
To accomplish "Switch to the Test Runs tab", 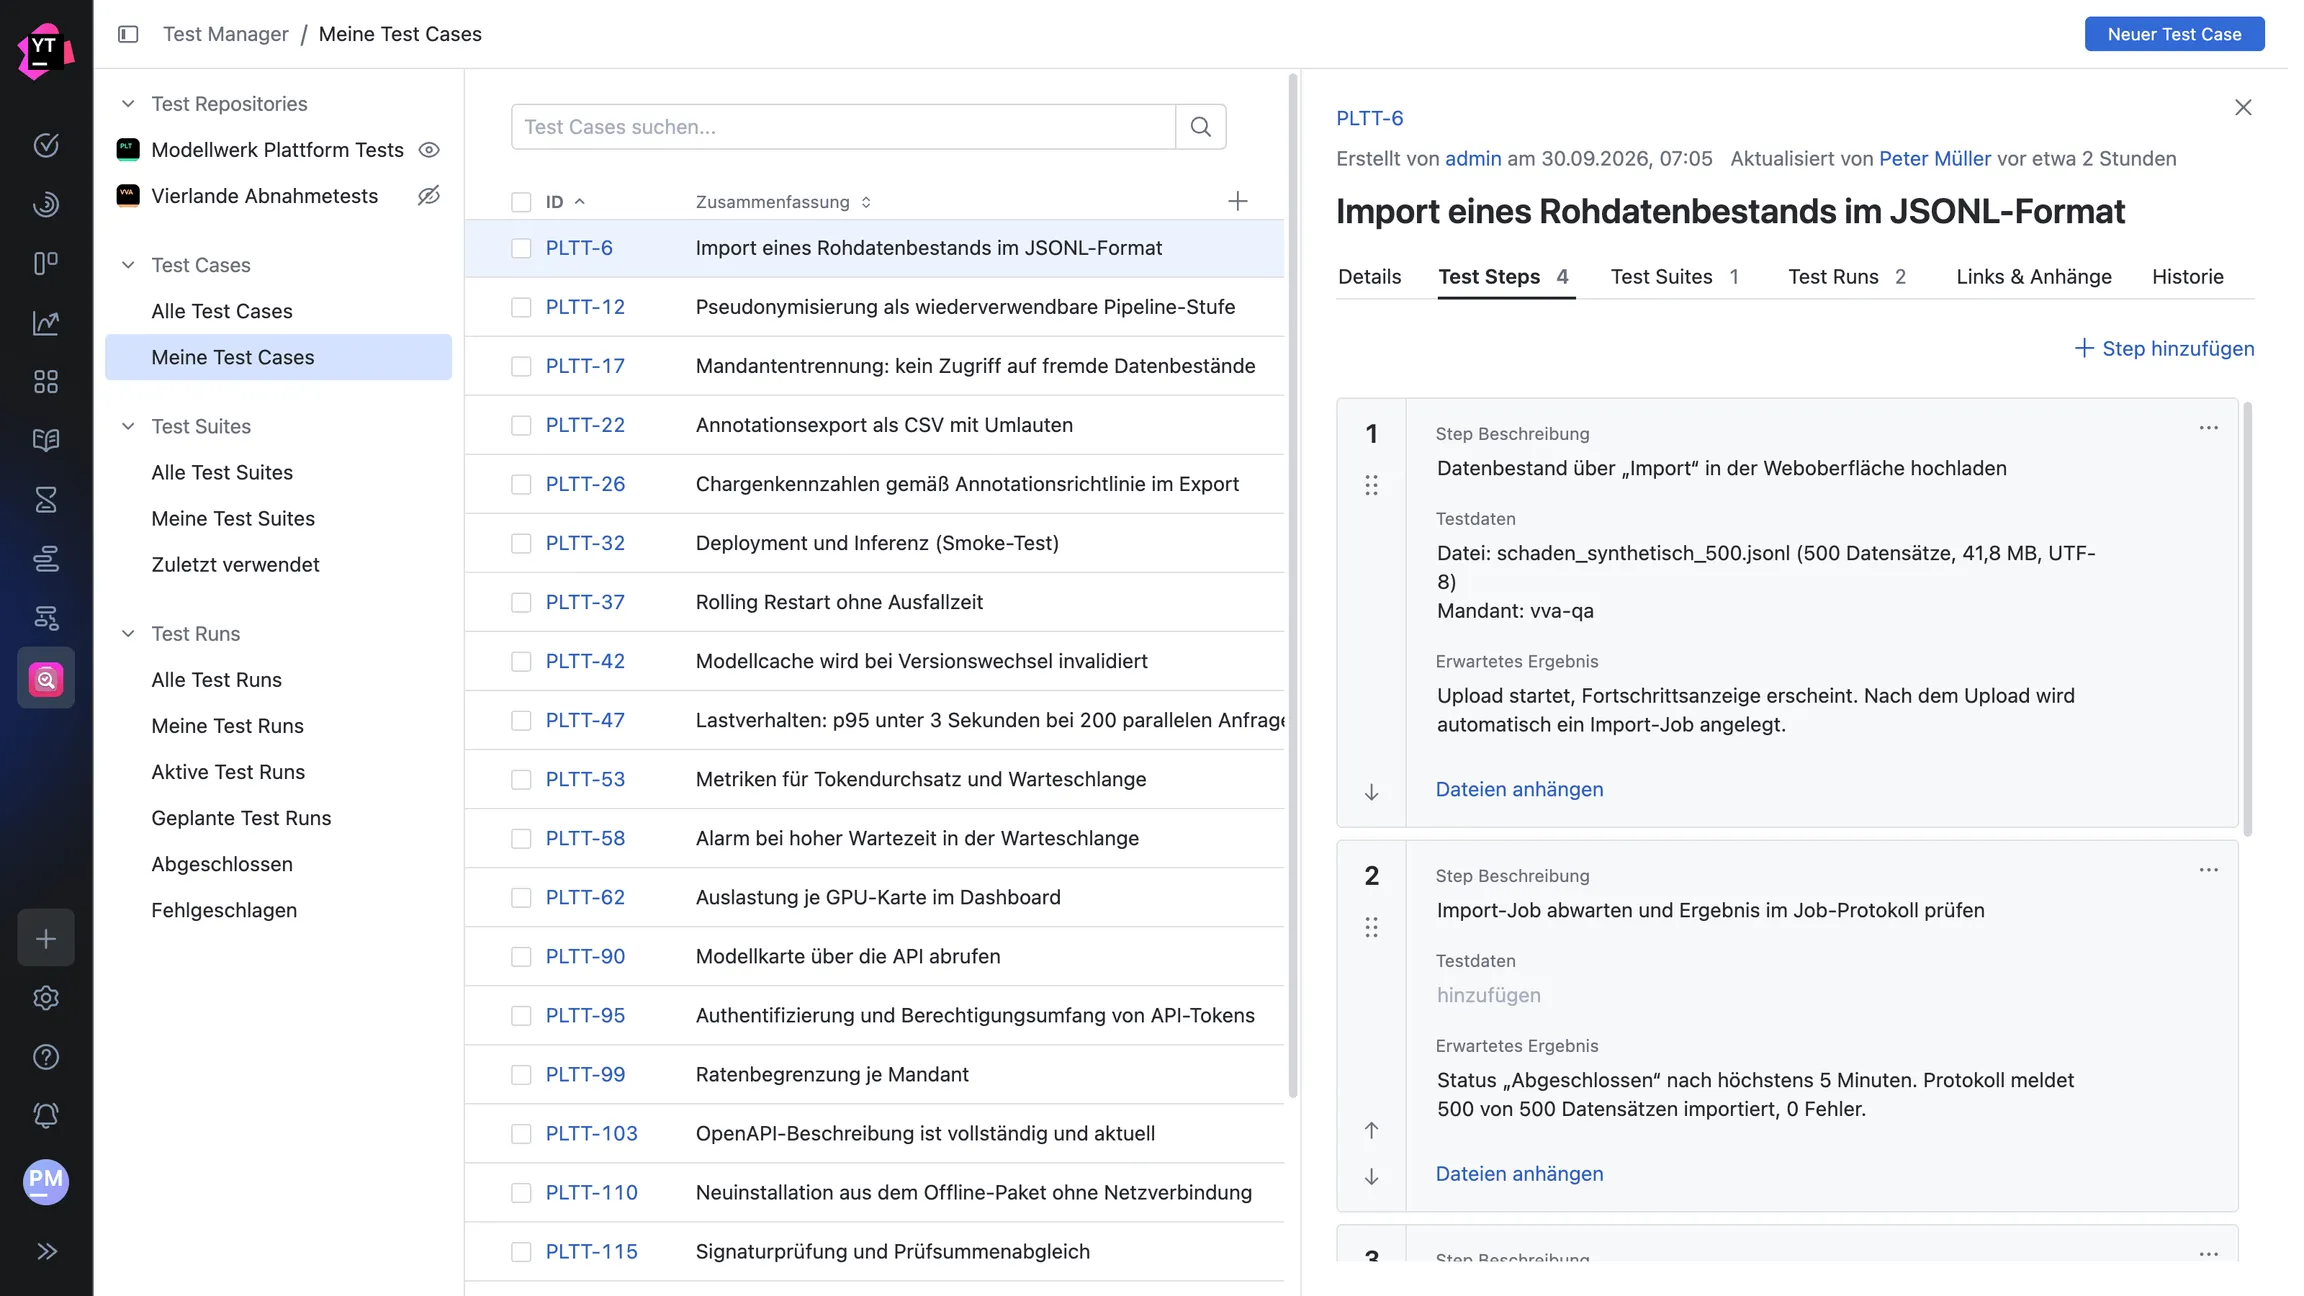I will point(1847,277).
